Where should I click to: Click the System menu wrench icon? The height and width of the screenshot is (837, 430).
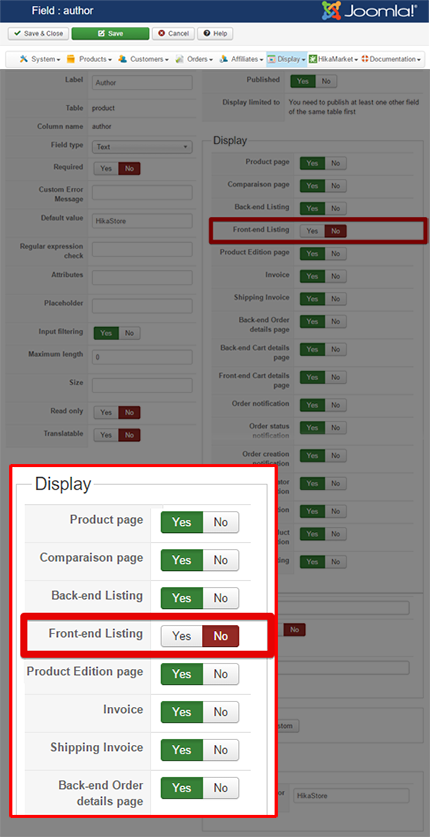[23, 59]
